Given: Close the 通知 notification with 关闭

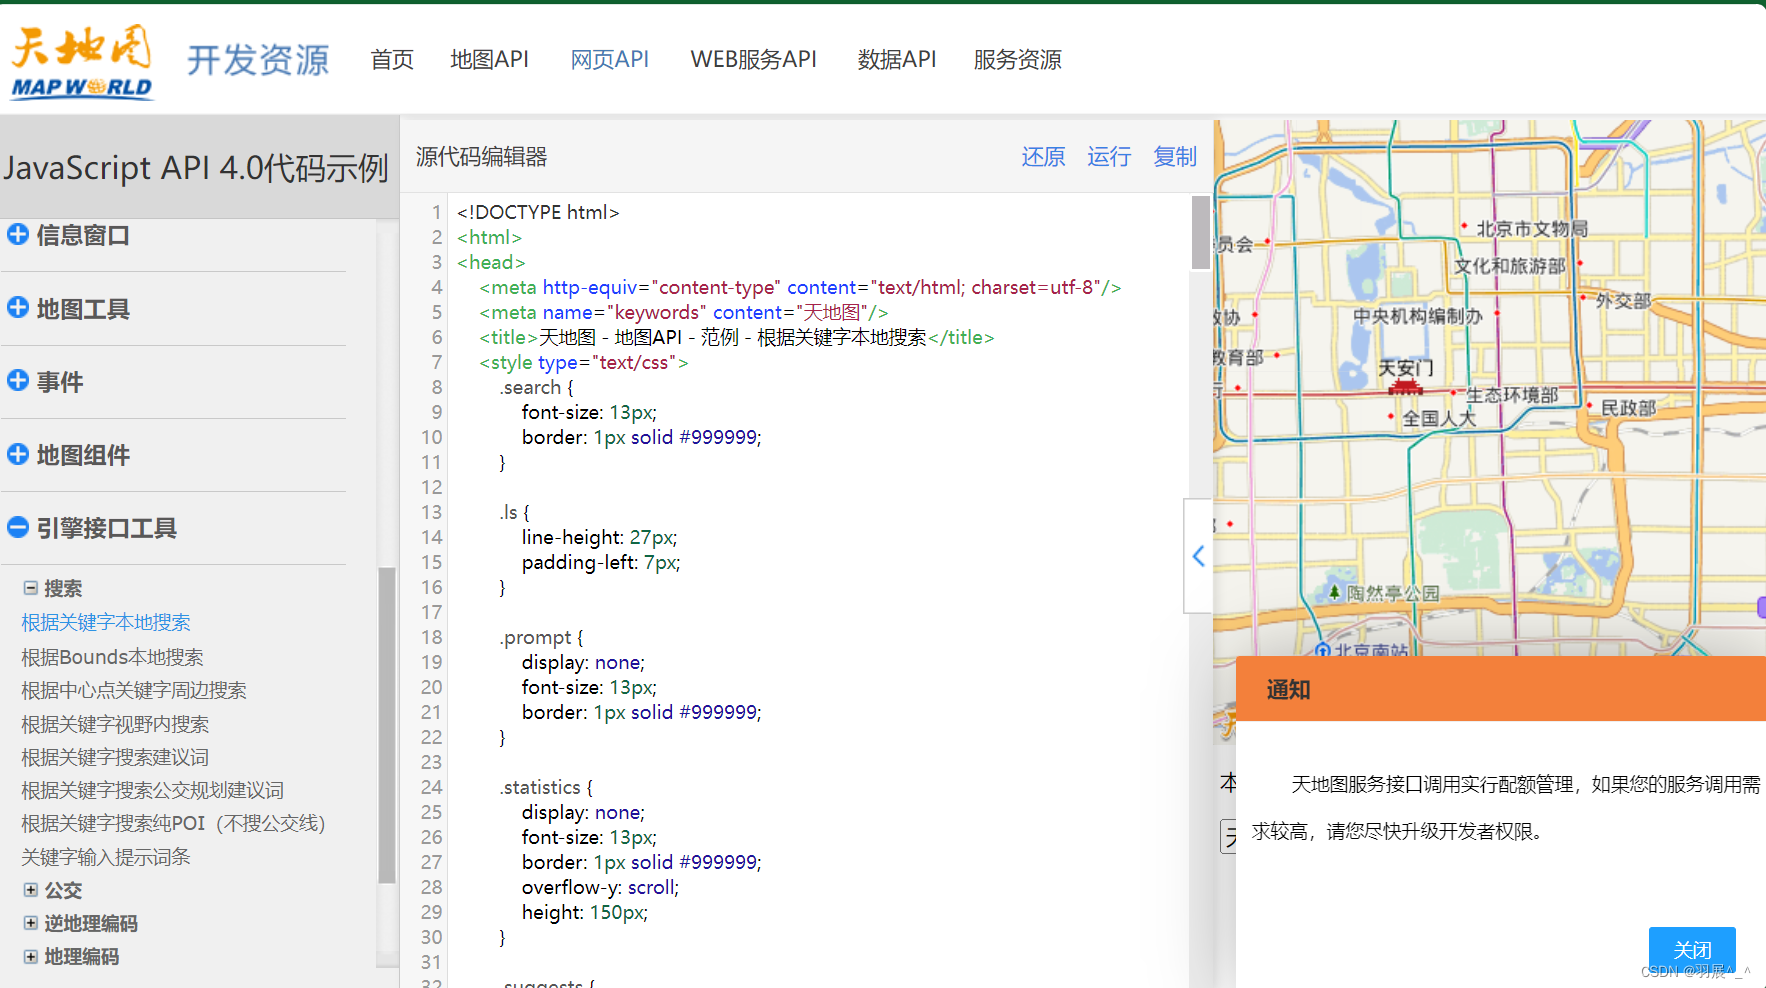Looking at the screenshot, I should pos(1692,949).
